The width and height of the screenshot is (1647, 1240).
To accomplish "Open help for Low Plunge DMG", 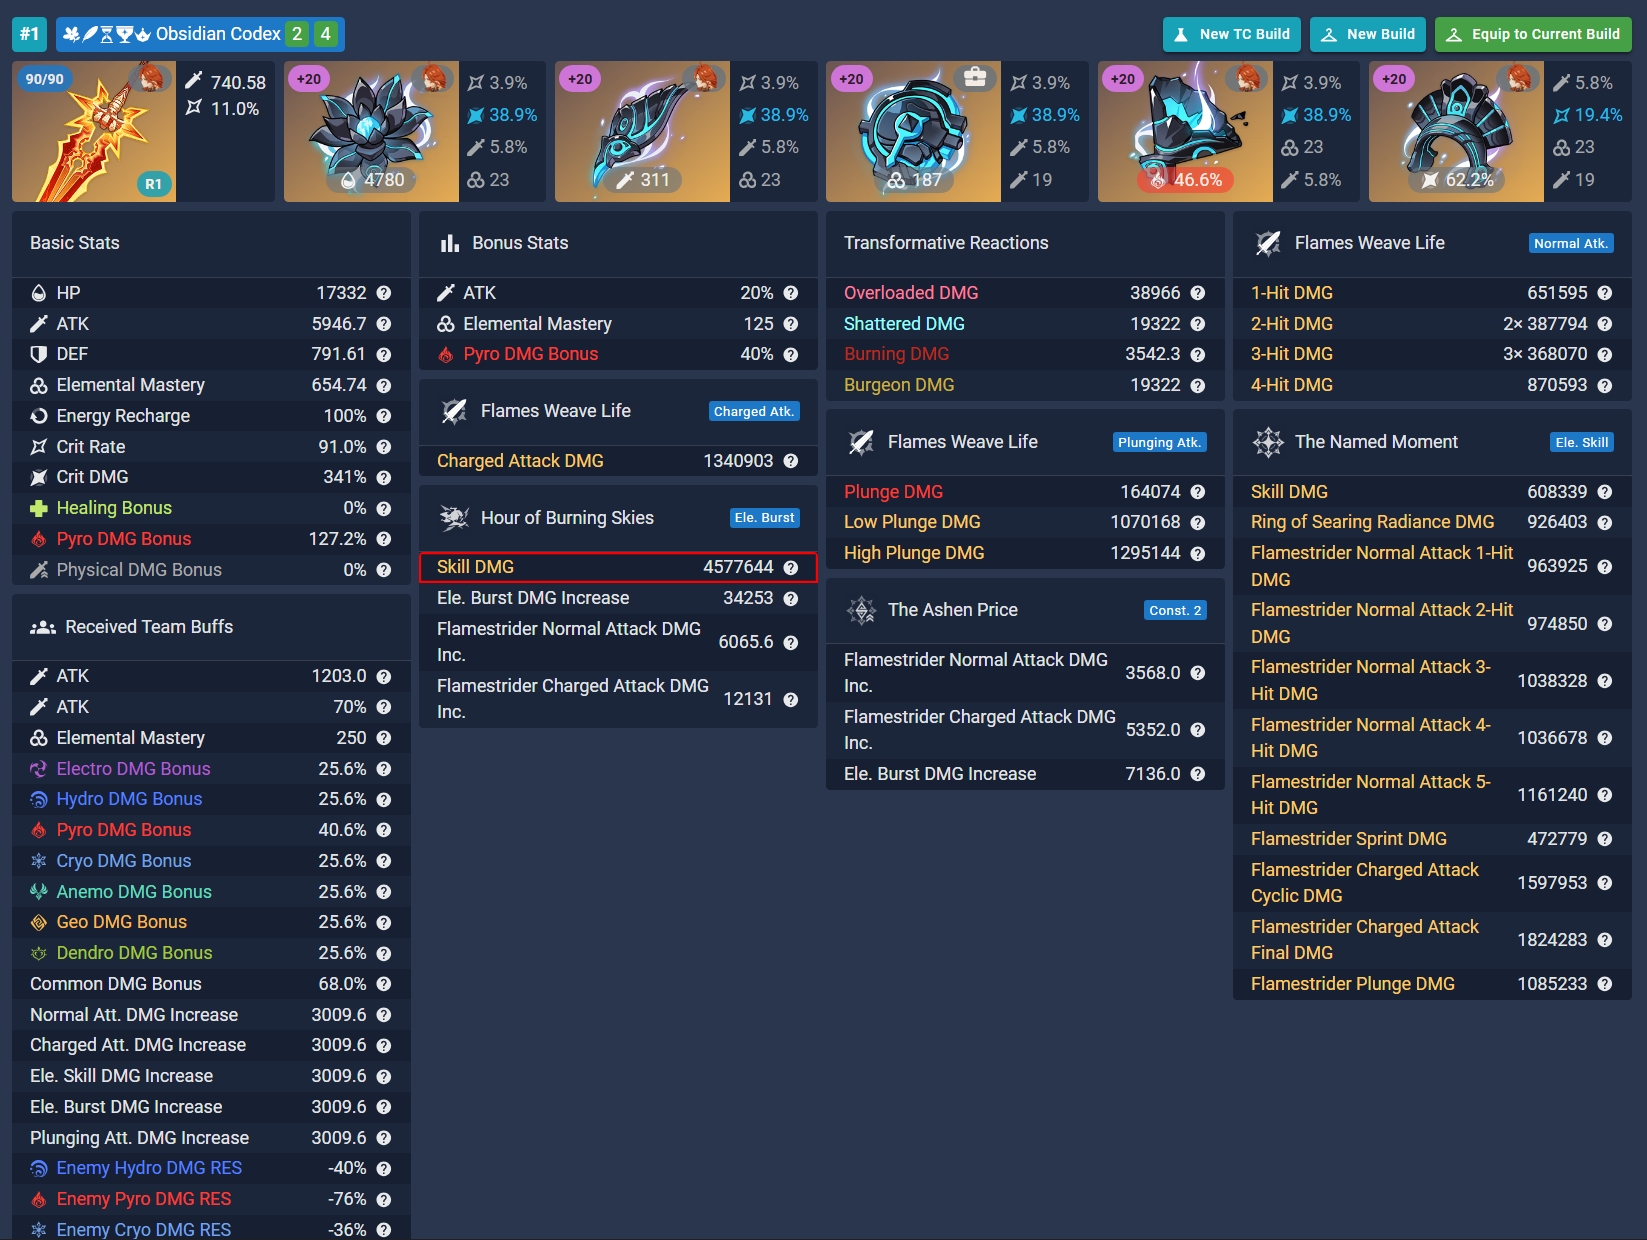I will pos(1198,522).
